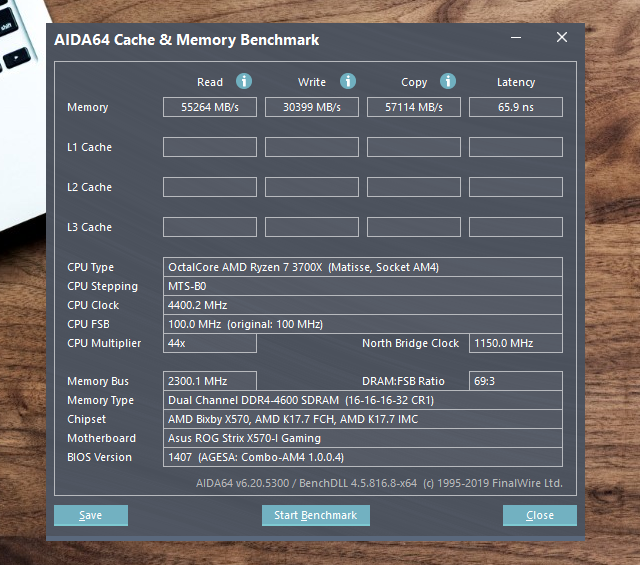Click the Copy column header
Image resolution: width=640 pixels, height=565 pixels.
pyautogui.click(x=414, y=82)
